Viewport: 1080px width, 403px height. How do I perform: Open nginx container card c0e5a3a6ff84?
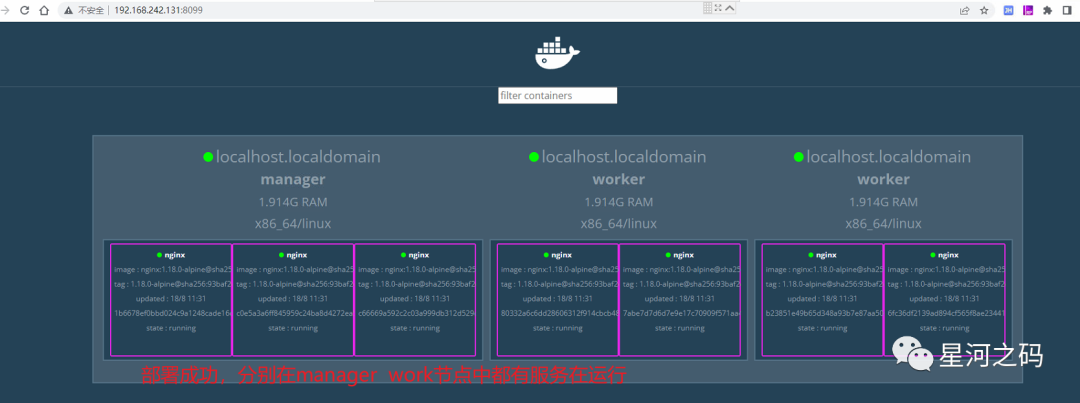click(293, 300)
